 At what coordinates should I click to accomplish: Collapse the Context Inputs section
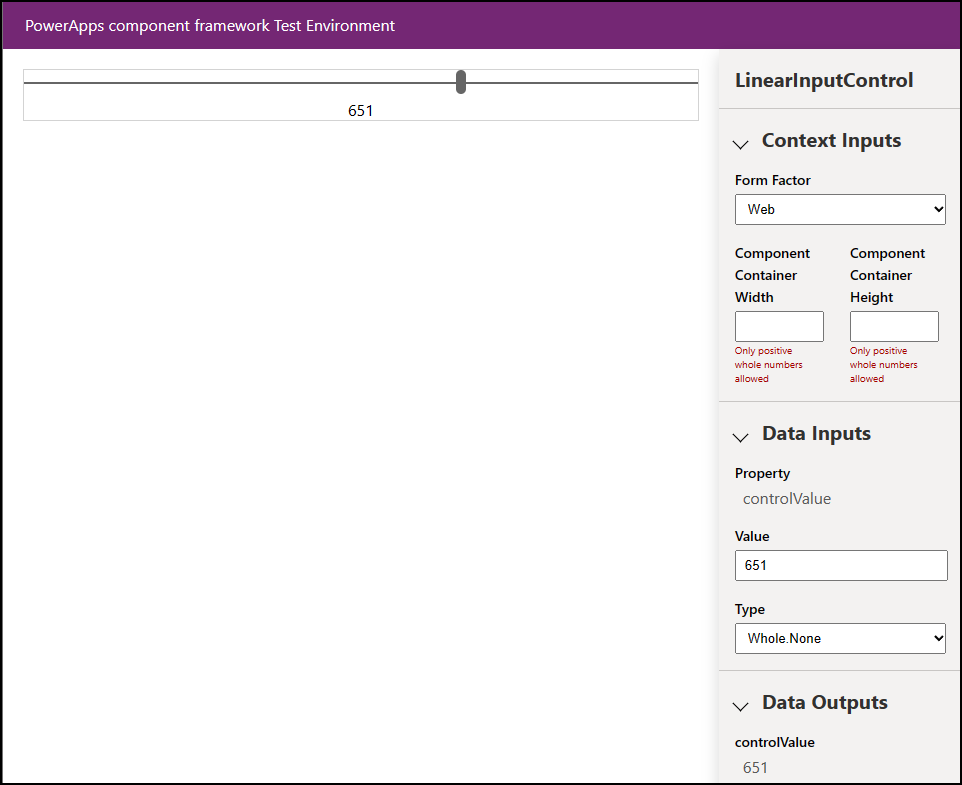pyautogui.click(x=740, y=144)
